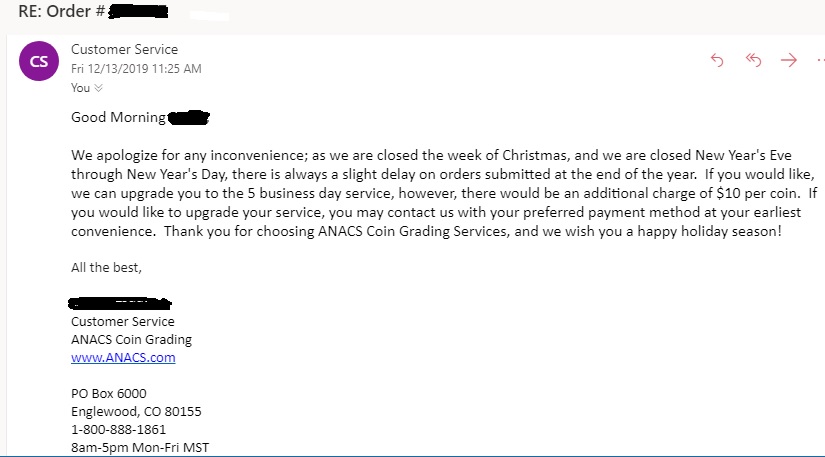825x457 pixels.
Task: Click the PO Box 6000 address line
Action: pos(108,393)
